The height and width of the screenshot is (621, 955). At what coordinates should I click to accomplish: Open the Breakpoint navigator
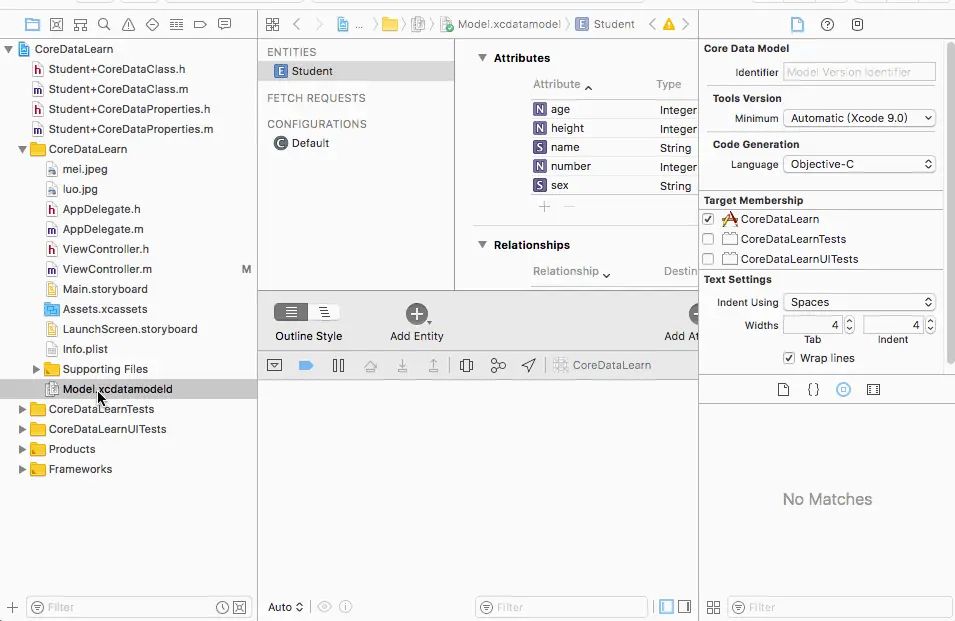[200, 24]
